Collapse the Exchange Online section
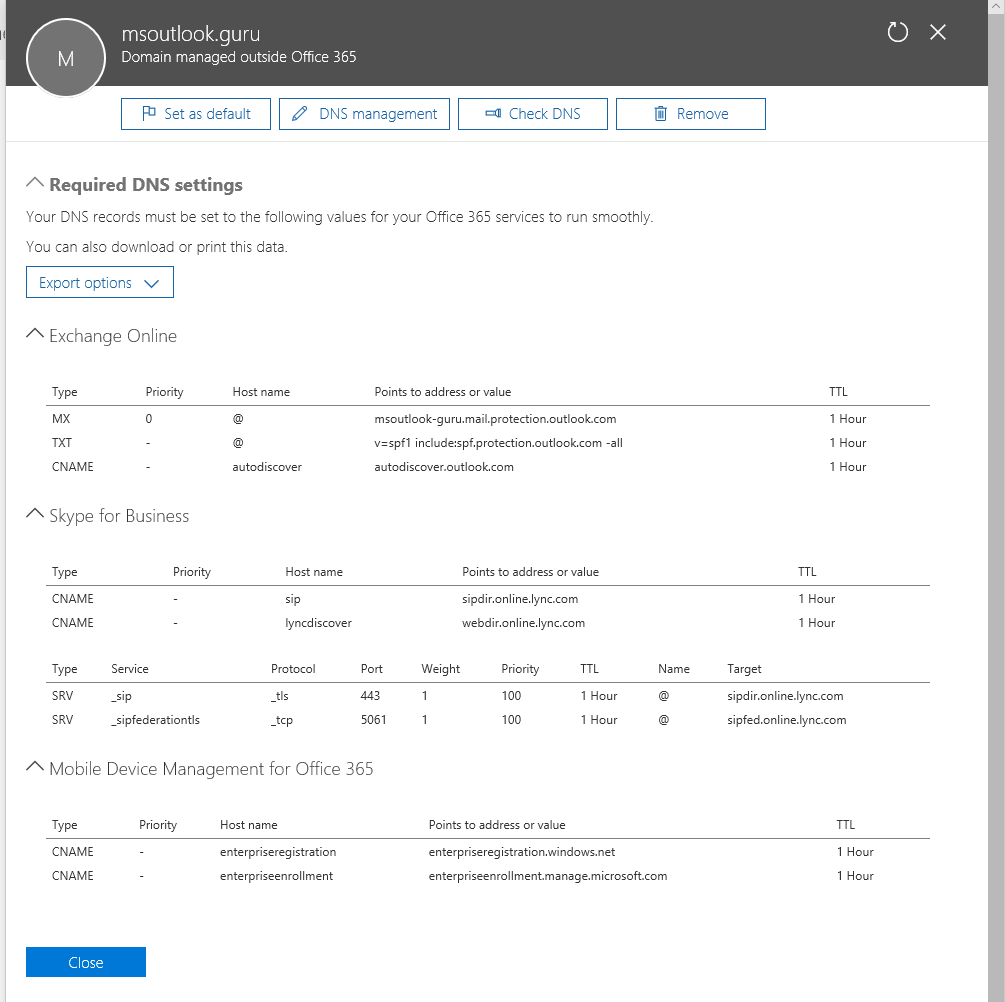 click(x=34, y=334)
